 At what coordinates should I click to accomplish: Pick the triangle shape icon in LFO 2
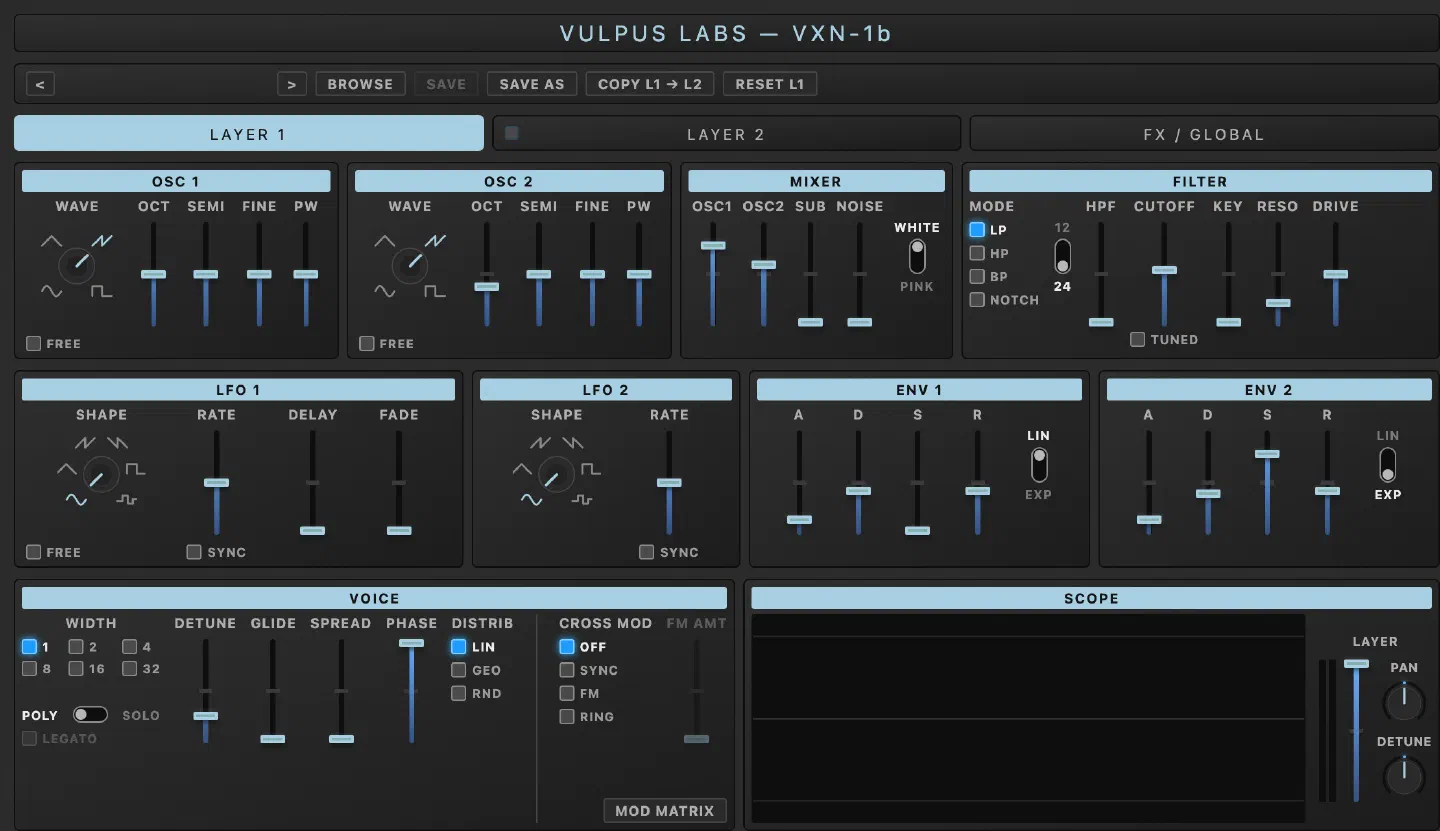click(x=522, y=468)
